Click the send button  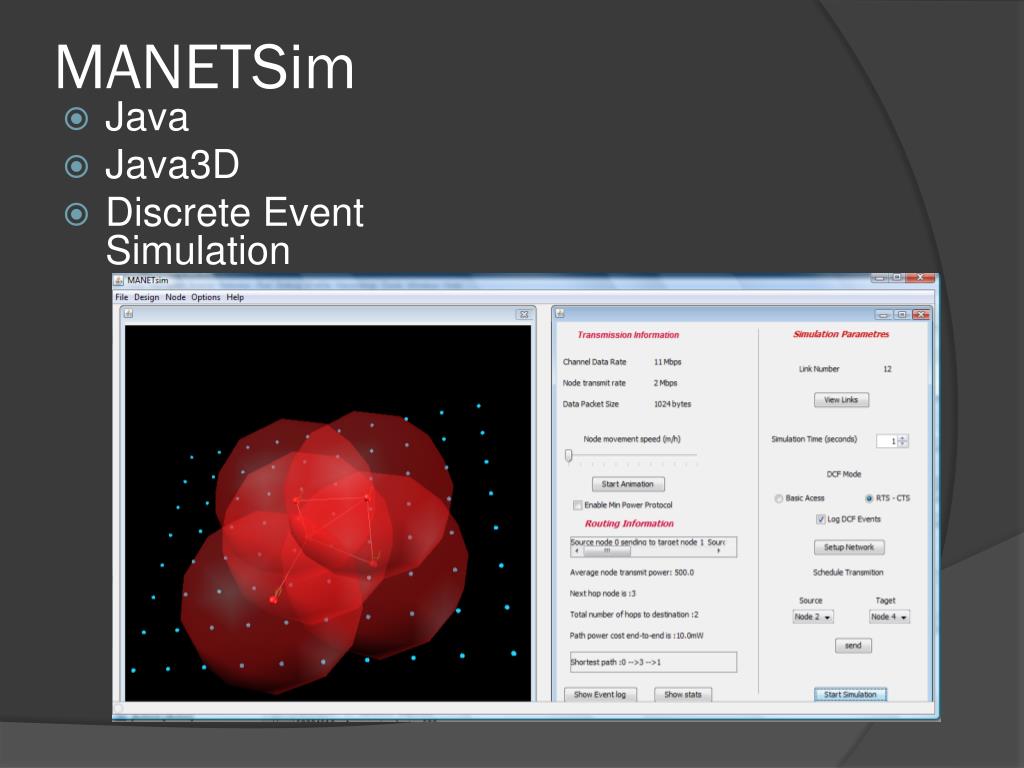(854, 645)
